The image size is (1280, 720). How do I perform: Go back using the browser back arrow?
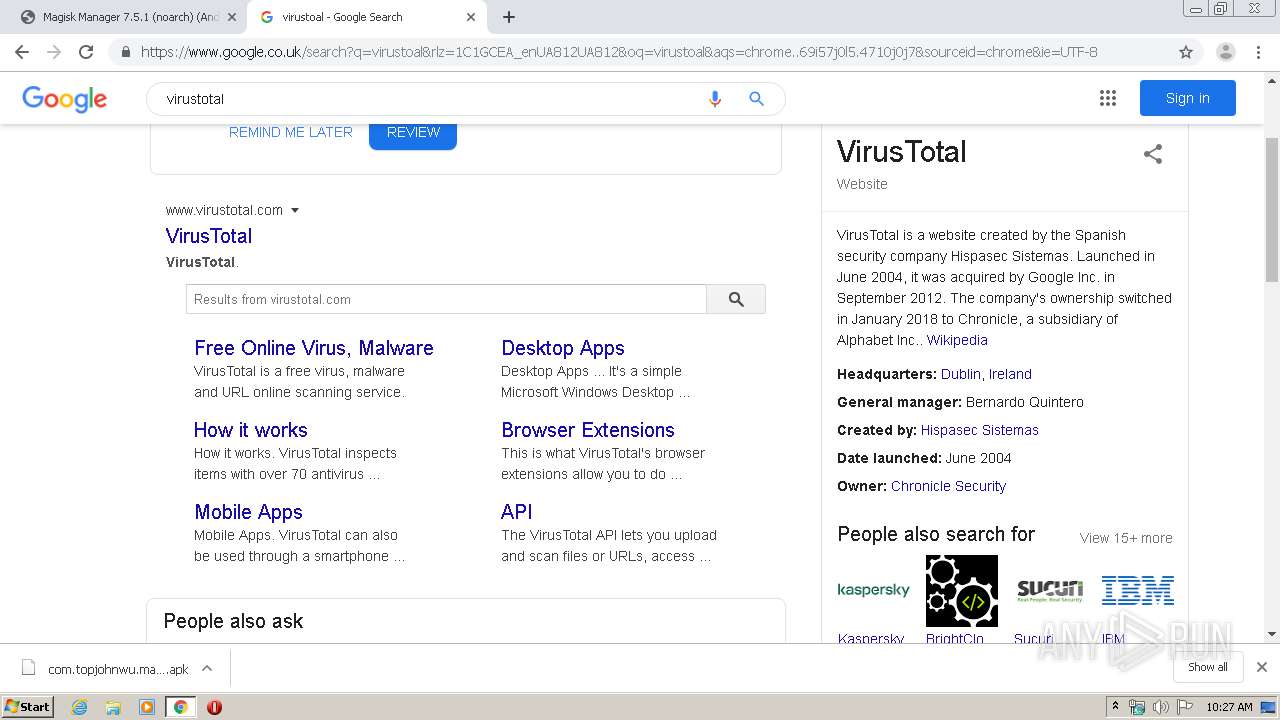point(22,52)
